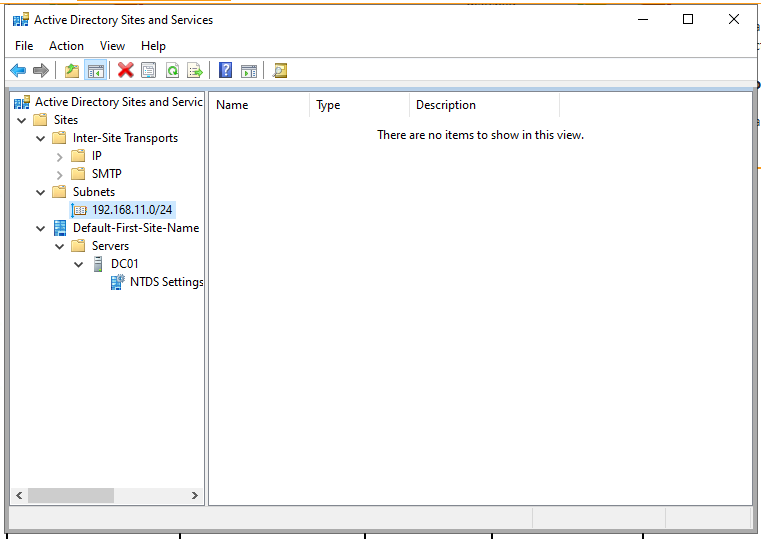
Task: Open the View menu
Action: [x=112, y=46]
